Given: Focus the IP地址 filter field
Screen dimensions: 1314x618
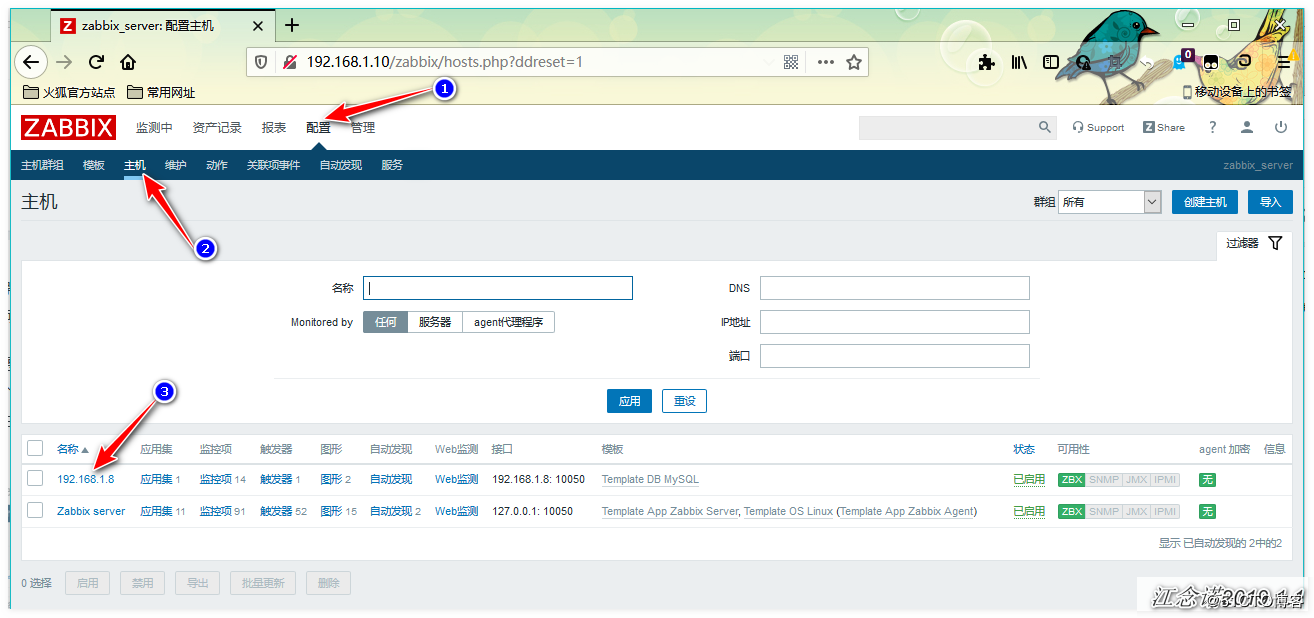Looking at the screenshot, I should coord(895,322).
